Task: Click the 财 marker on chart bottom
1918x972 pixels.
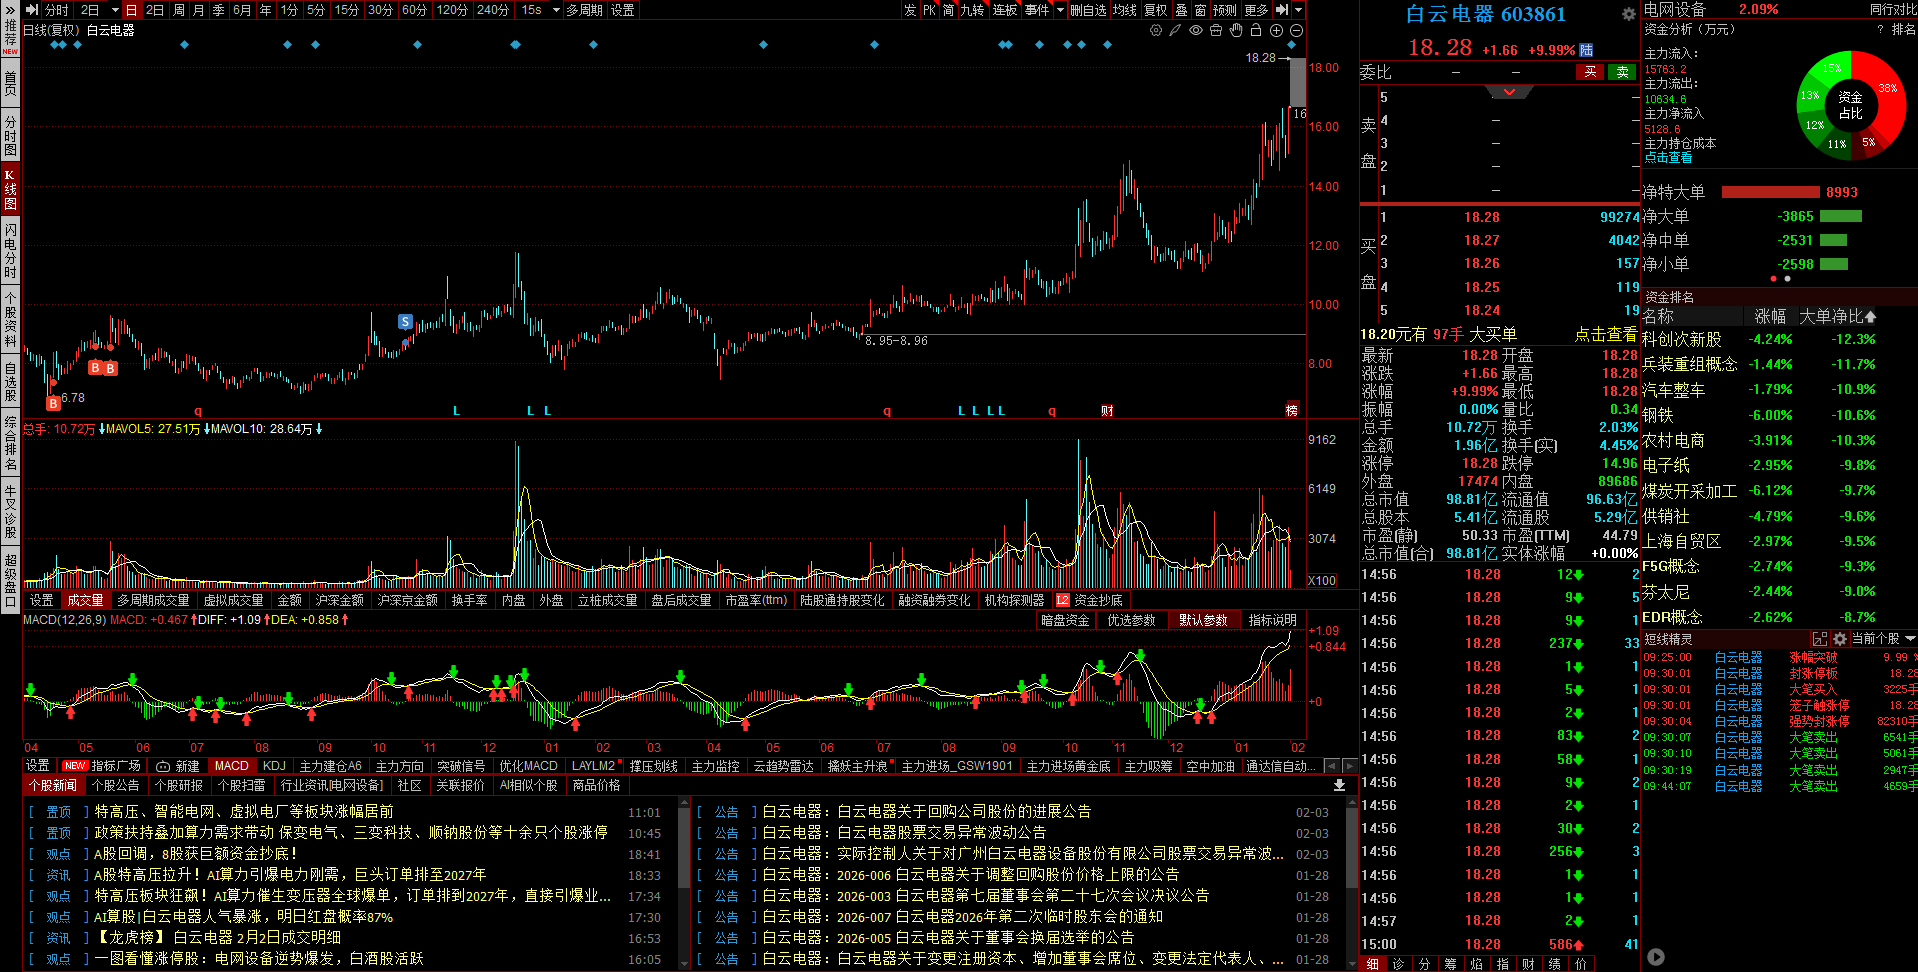Action: [1107, 411]
